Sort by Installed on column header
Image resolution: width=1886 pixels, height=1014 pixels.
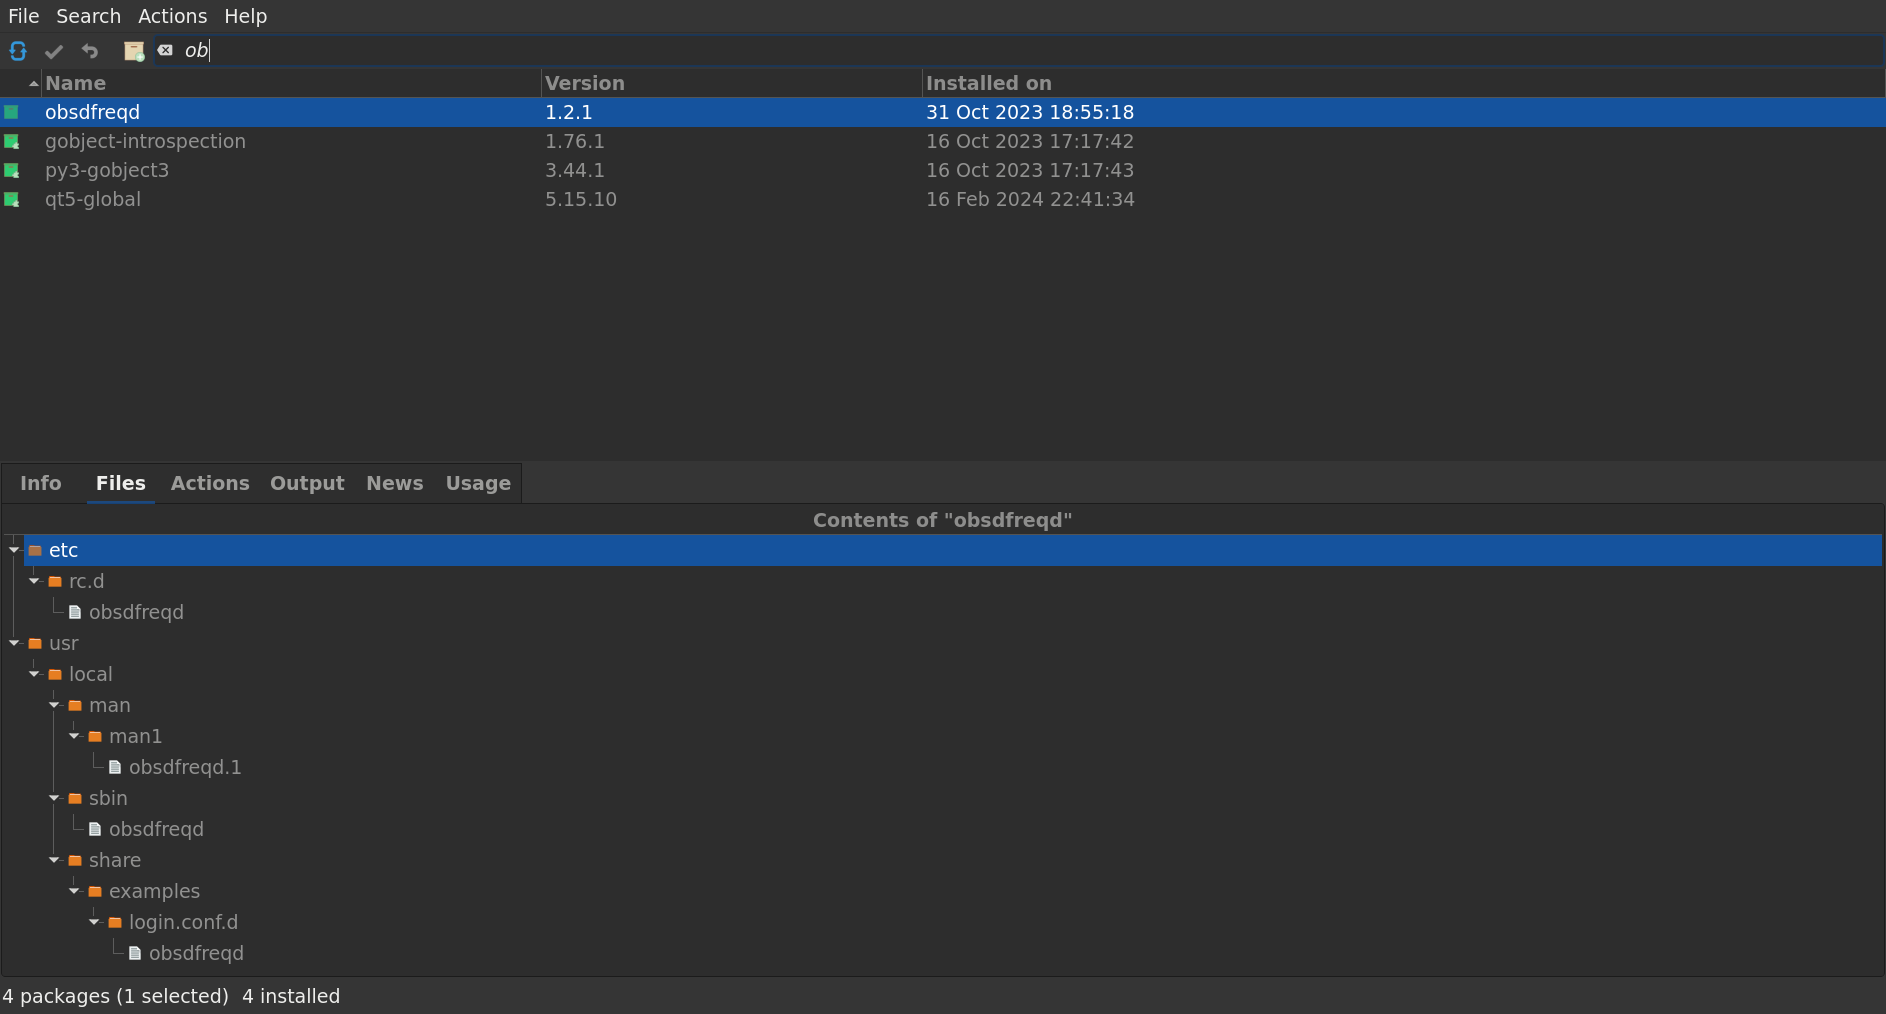point(988,83)
